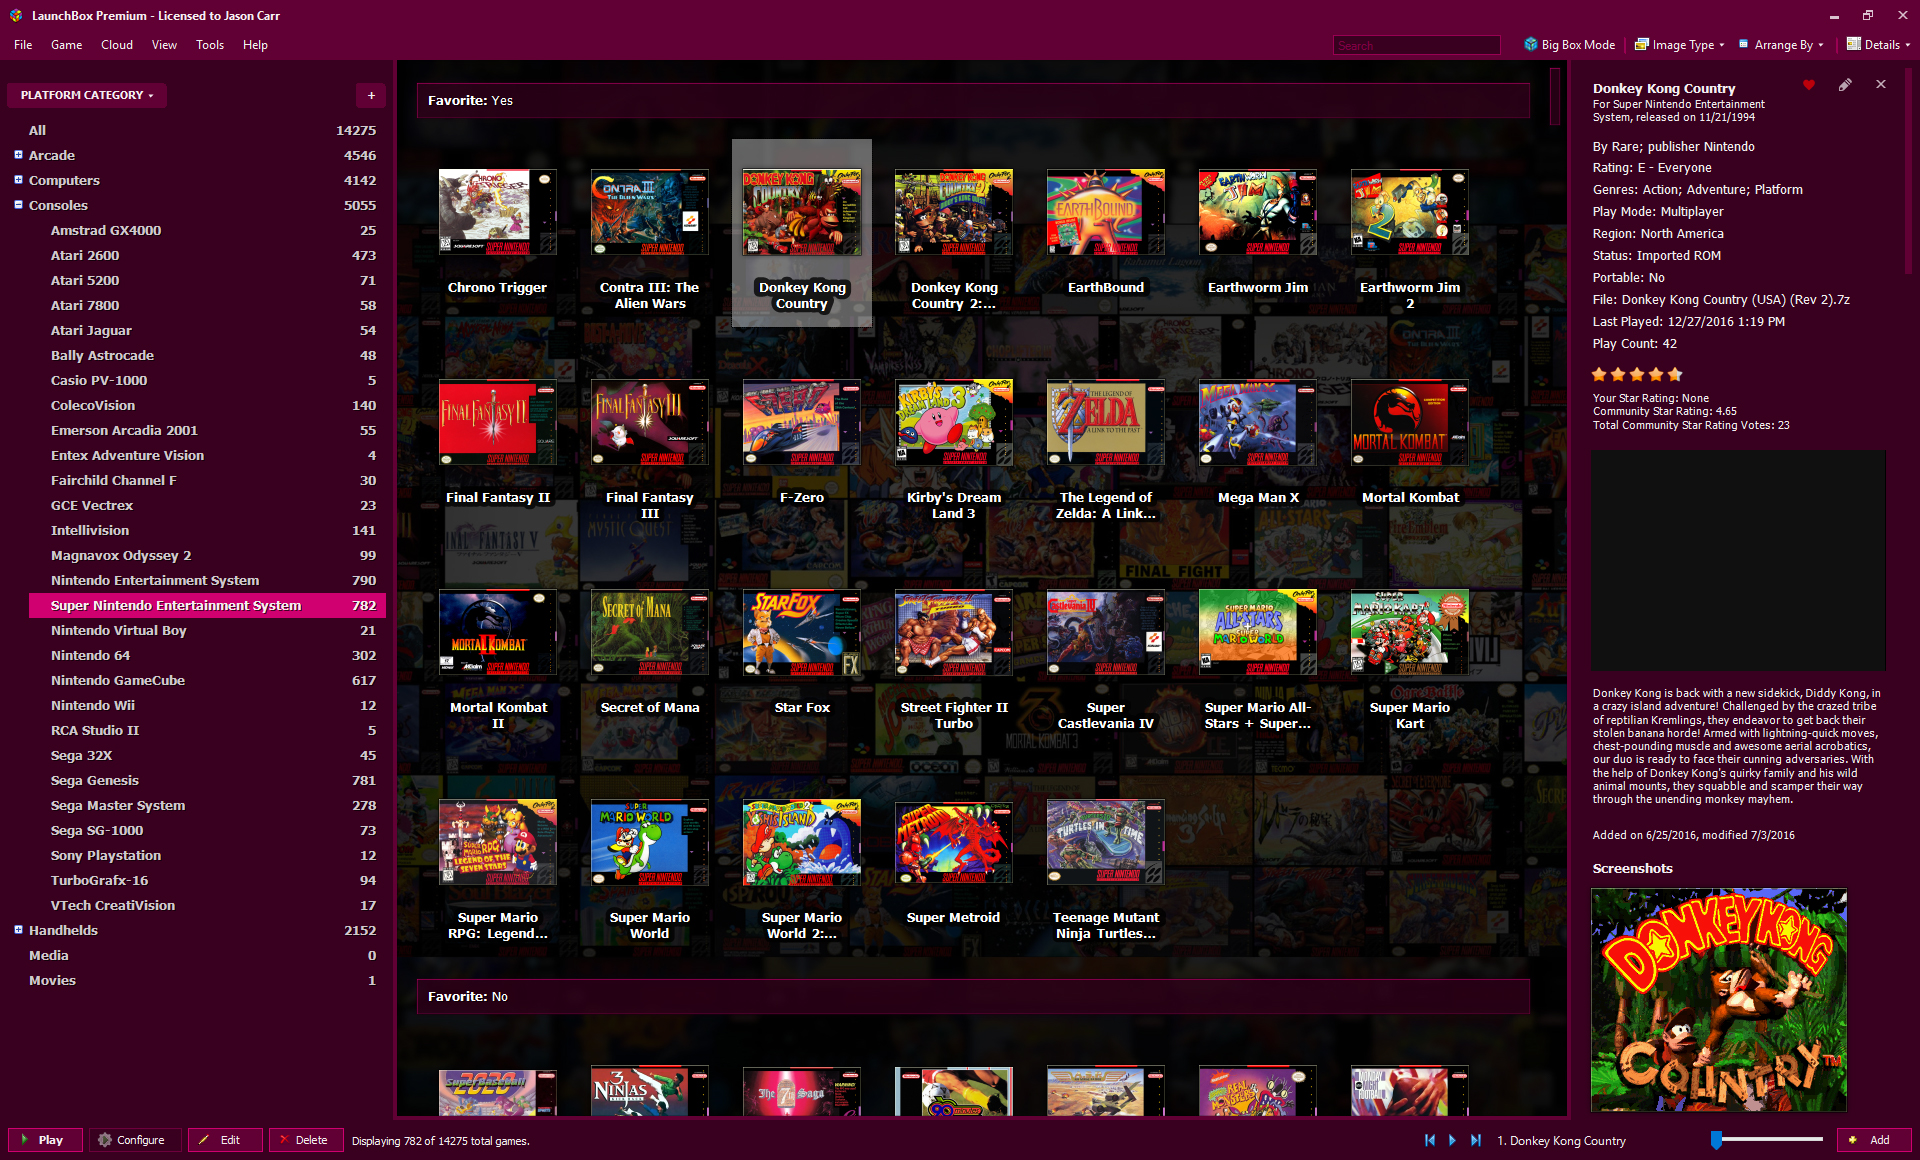Expand the Computers tree node
The image size is (1920, 1160).
(18, 180)
